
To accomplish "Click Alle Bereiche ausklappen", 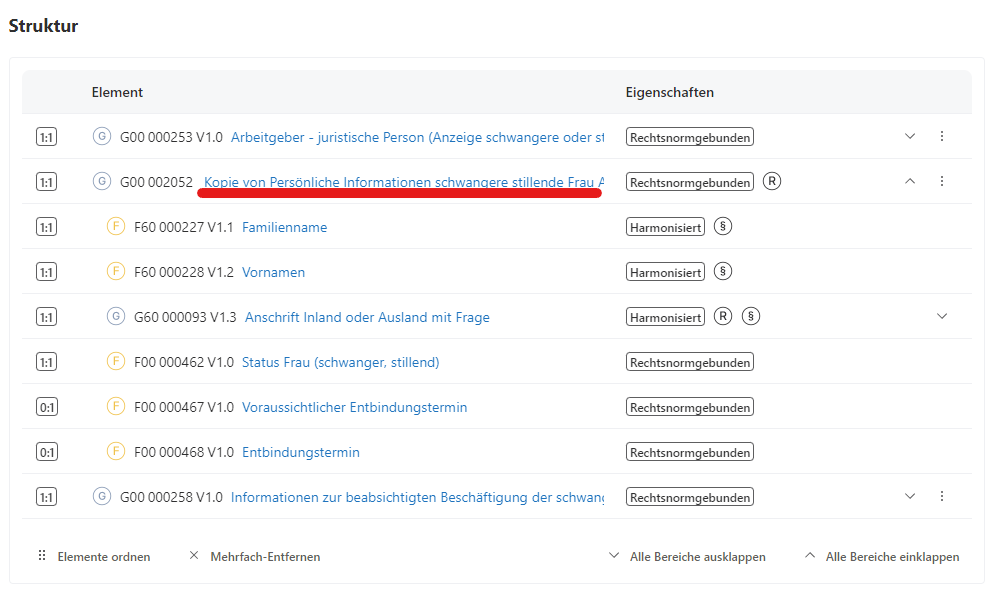I will pyautogui.click(x=688, y=556).
